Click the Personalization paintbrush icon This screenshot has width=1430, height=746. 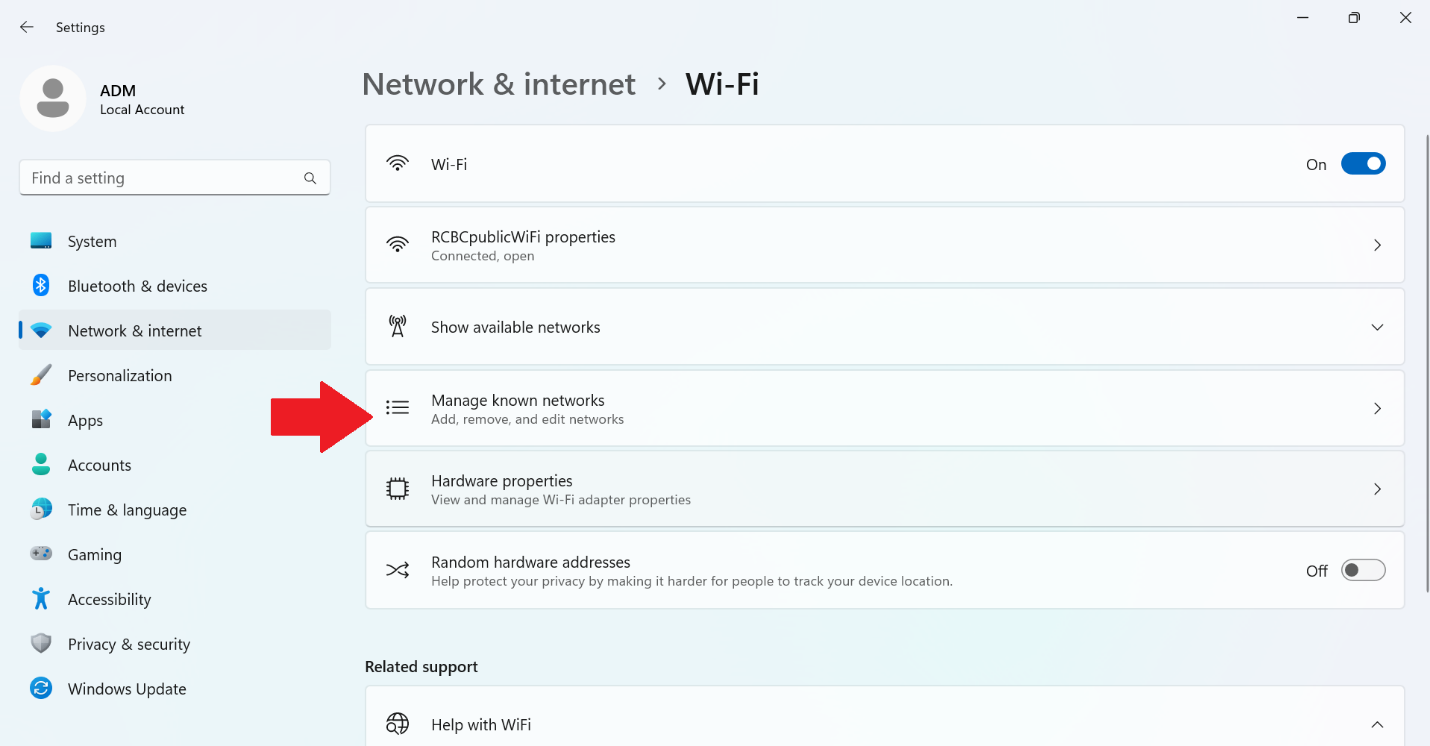[41, 376]
